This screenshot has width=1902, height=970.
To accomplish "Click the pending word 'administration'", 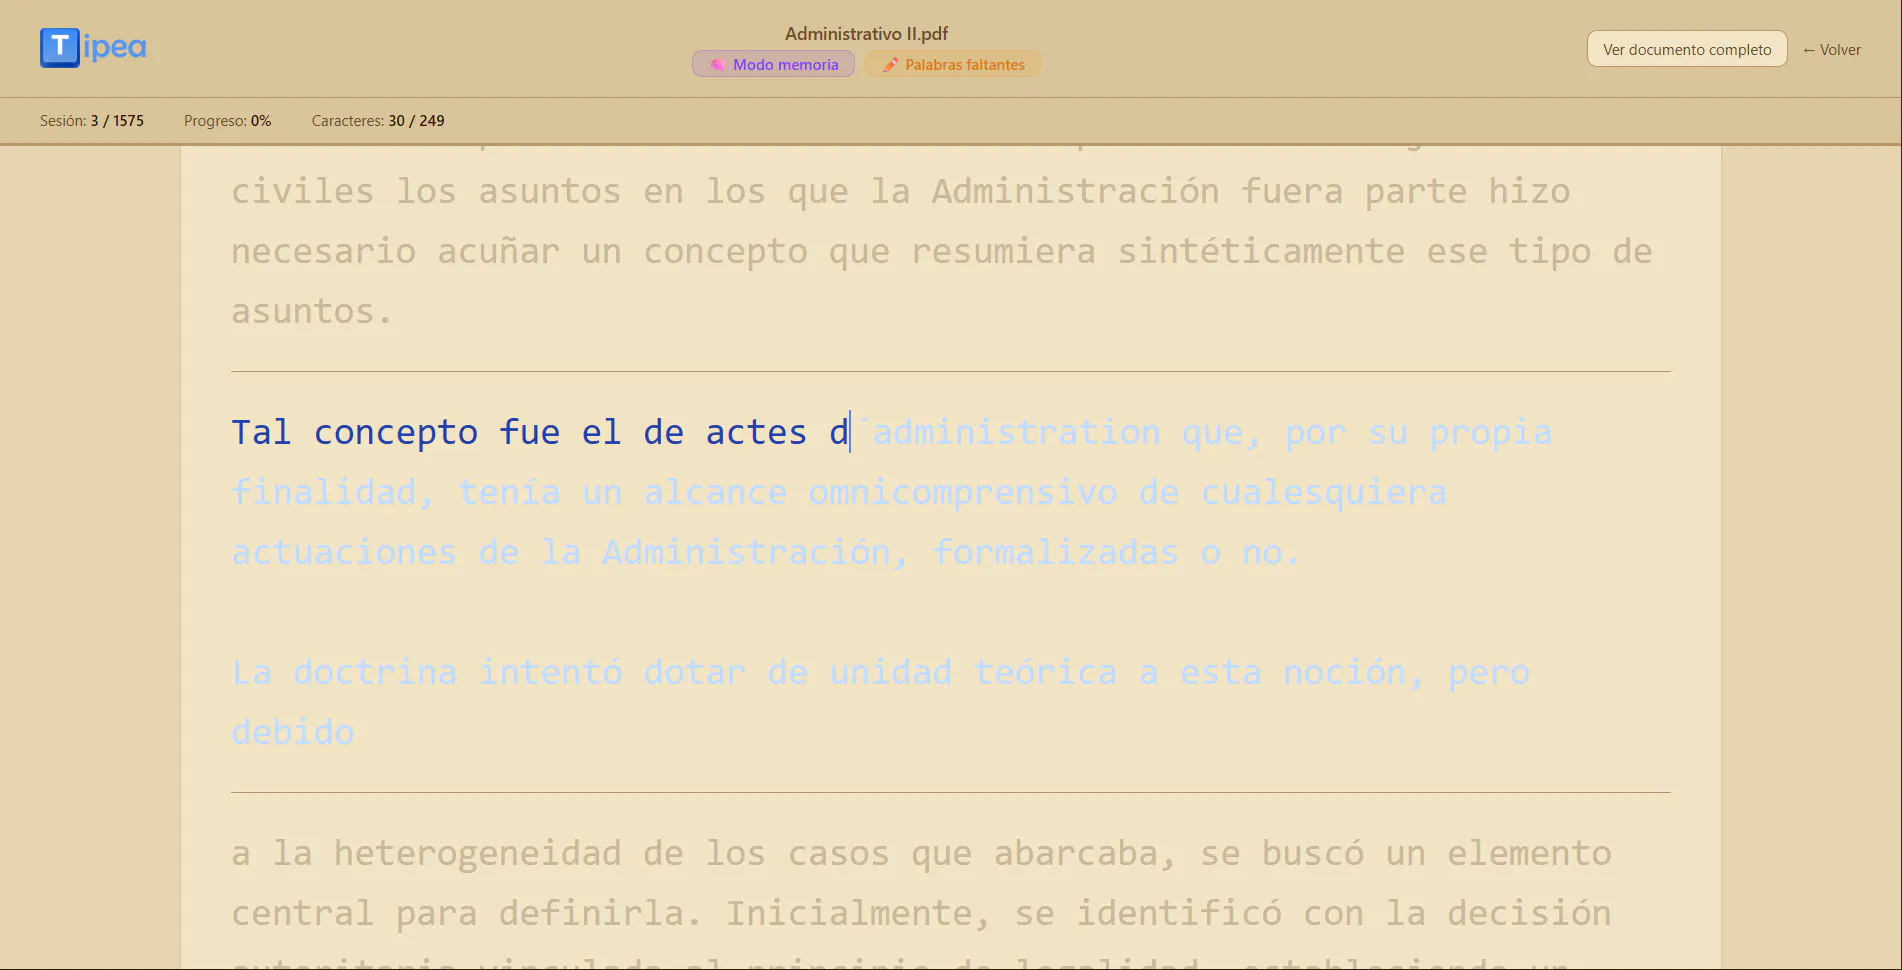I will click(1016, 432).
